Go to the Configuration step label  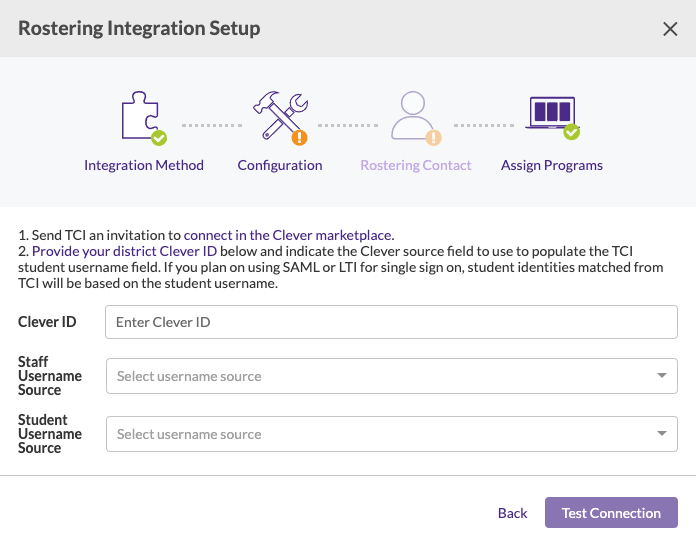click(280, 165)
